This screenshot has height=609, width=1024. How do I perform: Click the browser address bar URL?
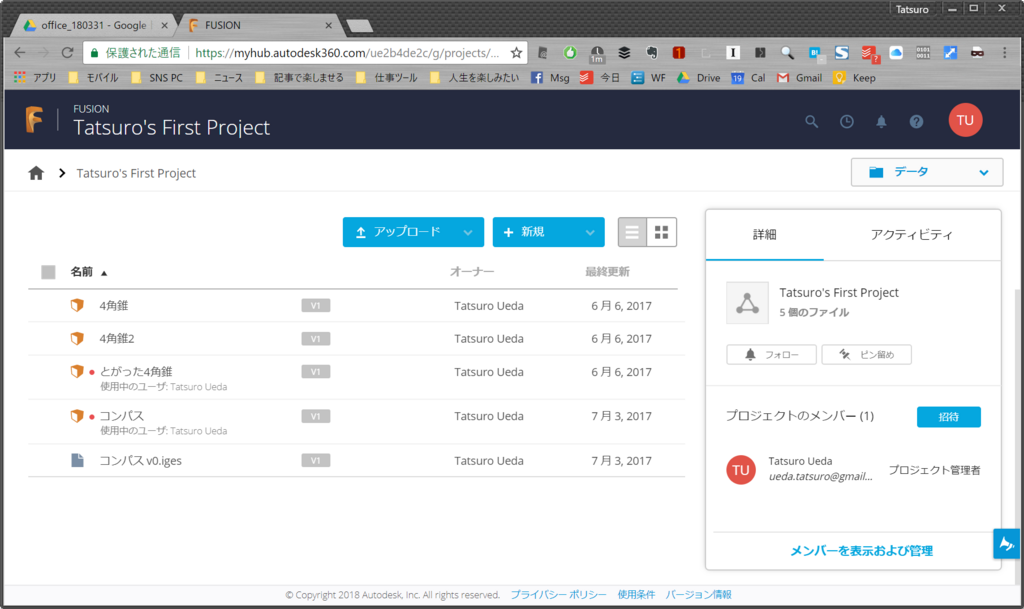pos(347,53)
